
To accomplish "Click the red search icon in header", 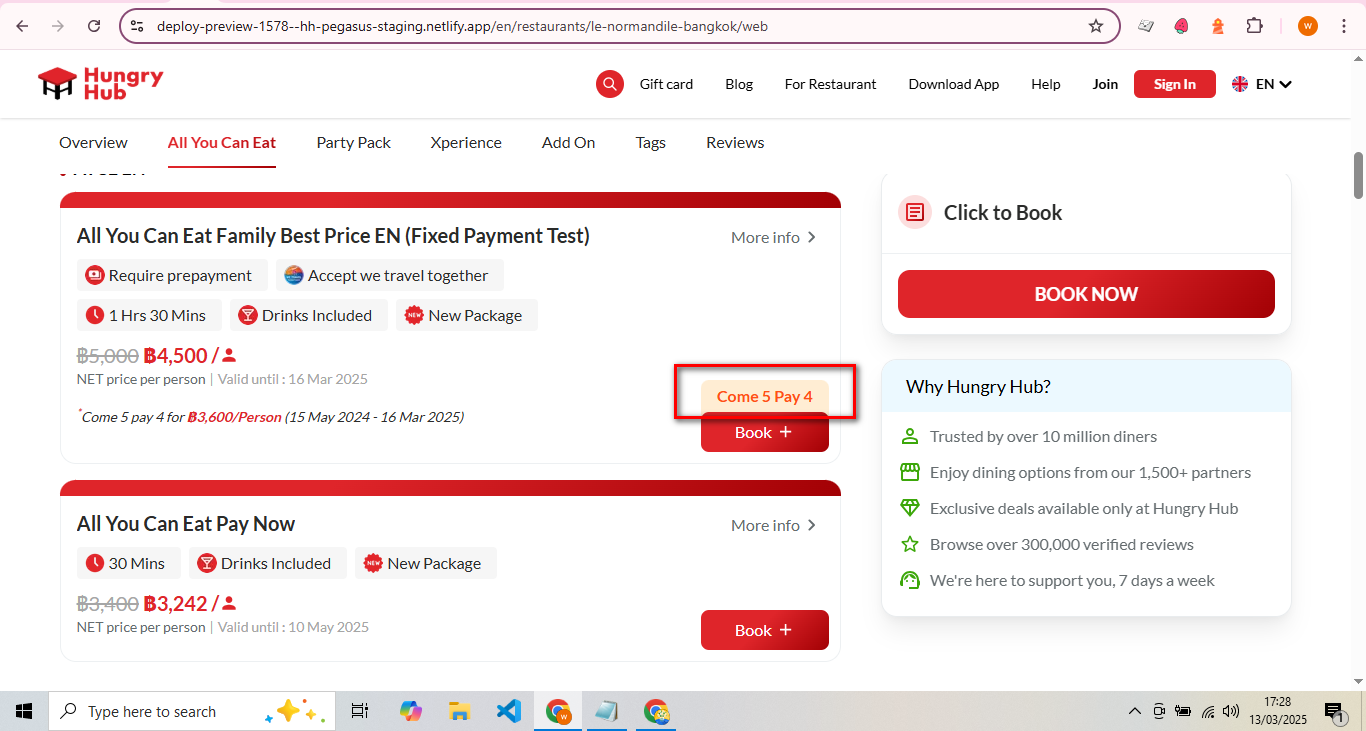I will pos(609,84).
